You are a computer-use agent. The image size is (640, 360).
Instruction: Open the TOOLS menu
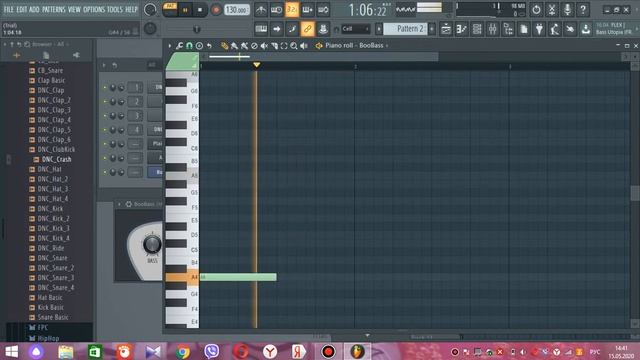pos(115,9)
